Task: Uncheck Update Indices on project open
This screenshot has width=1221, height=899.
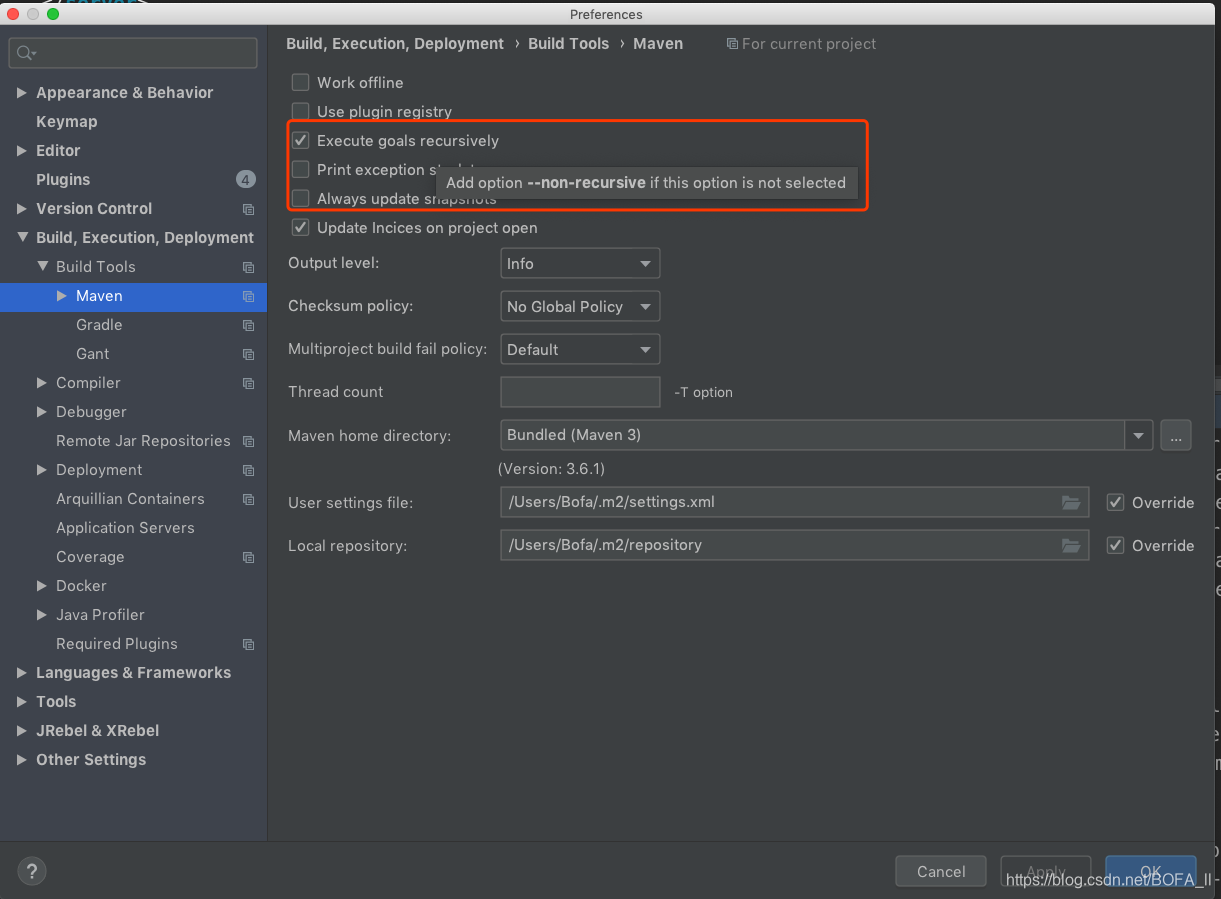Action: (x=300, y=227)
